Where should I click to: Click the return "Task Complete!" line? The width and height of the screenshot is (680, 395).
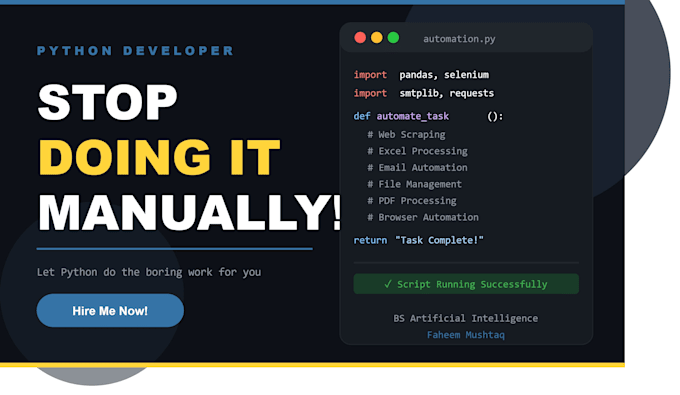[x=418, y=240]
